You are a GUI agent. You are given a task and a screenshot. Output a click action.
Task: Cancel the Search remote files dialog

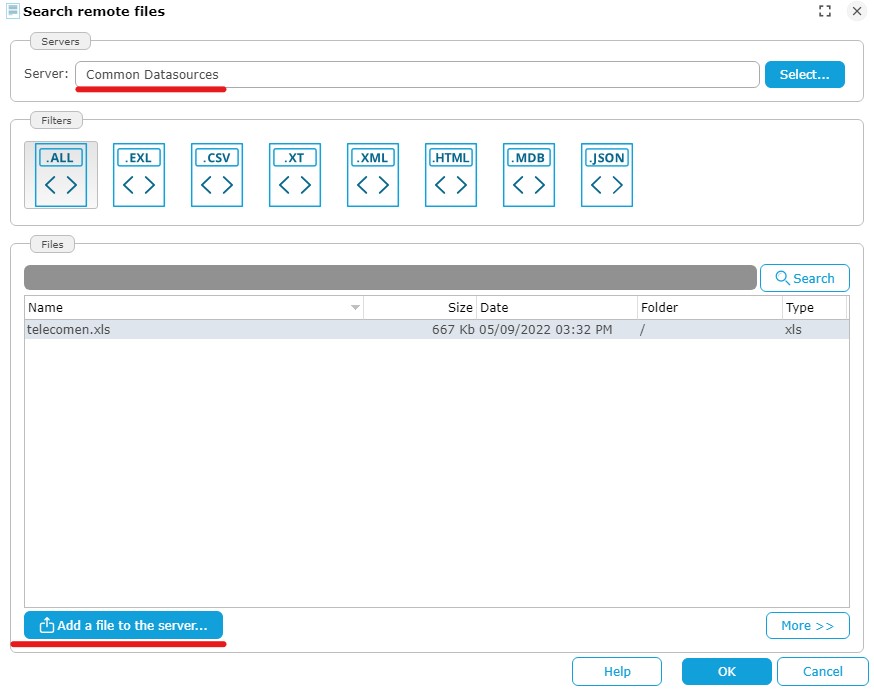pos(822,671)
